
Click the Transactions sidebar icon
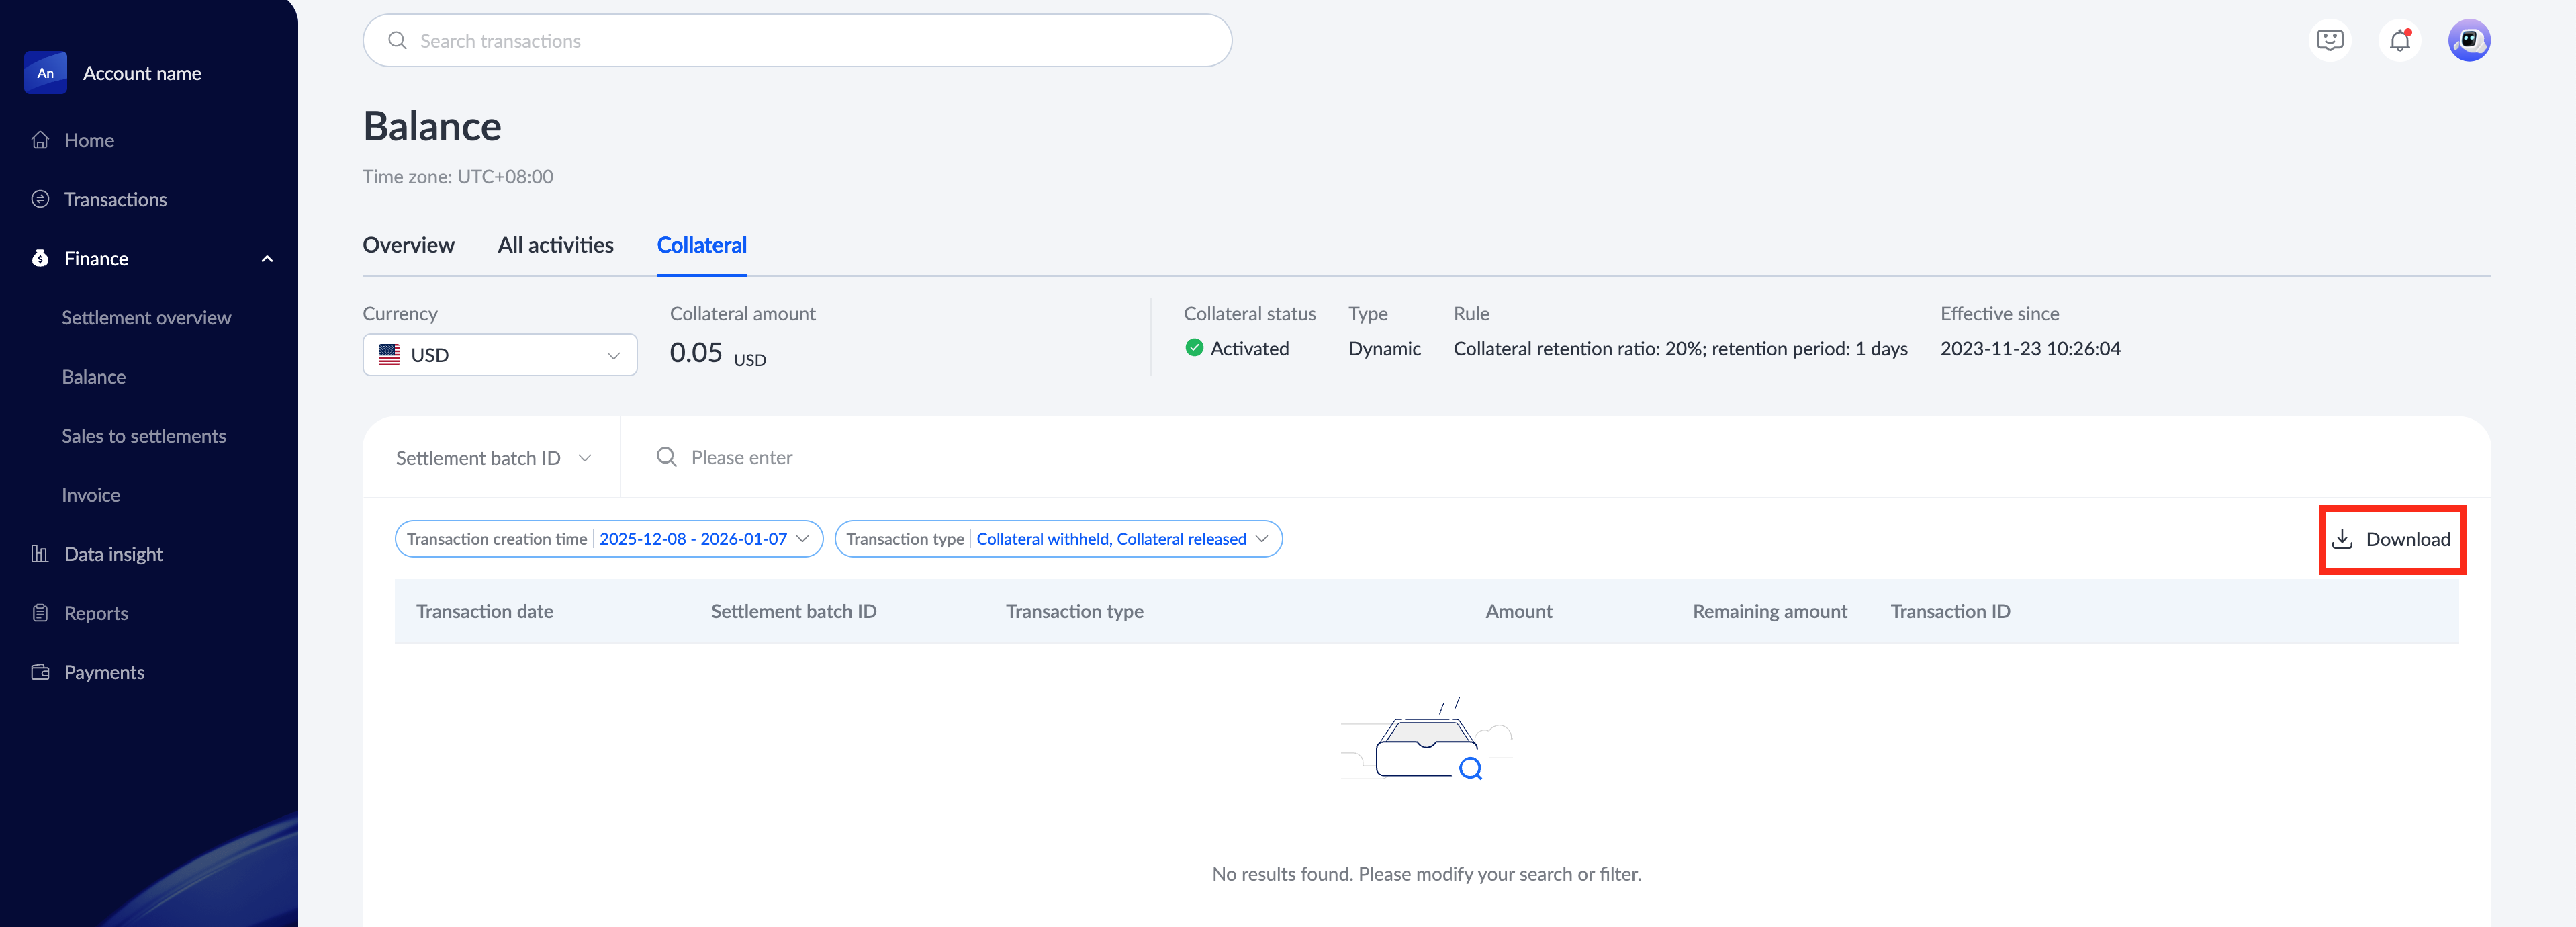coord(40,199)
